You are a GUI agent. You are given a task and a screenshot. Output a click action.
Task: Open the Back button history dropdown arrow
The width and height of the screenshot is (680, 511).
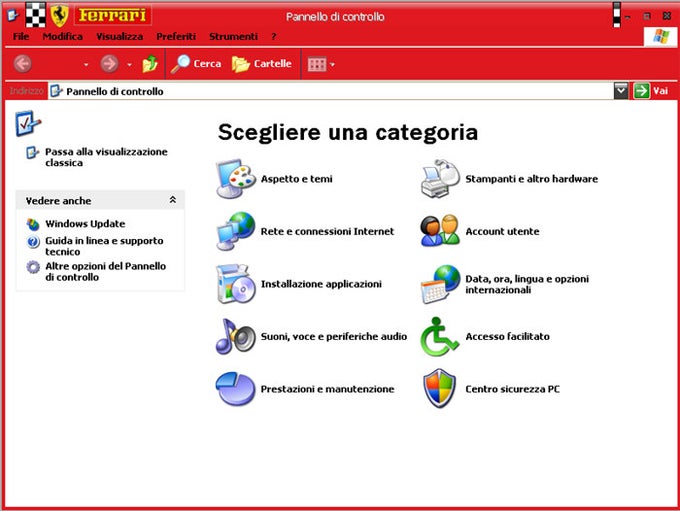pyautogui.click(x=86, y=65)
